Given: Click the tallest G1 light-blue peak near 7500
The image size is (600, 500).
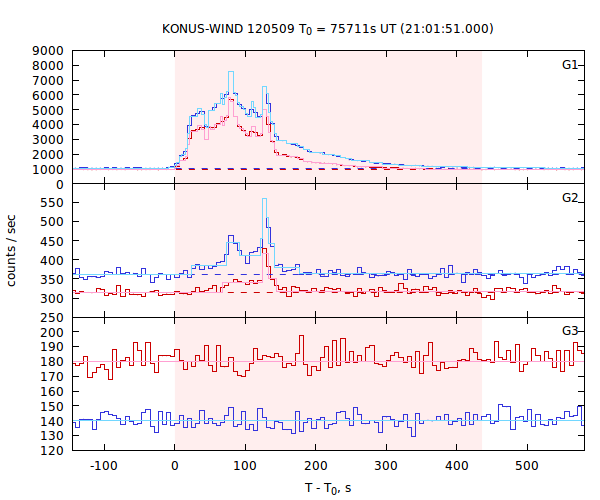Looking at the screenshot, I should tap(231, 72).
